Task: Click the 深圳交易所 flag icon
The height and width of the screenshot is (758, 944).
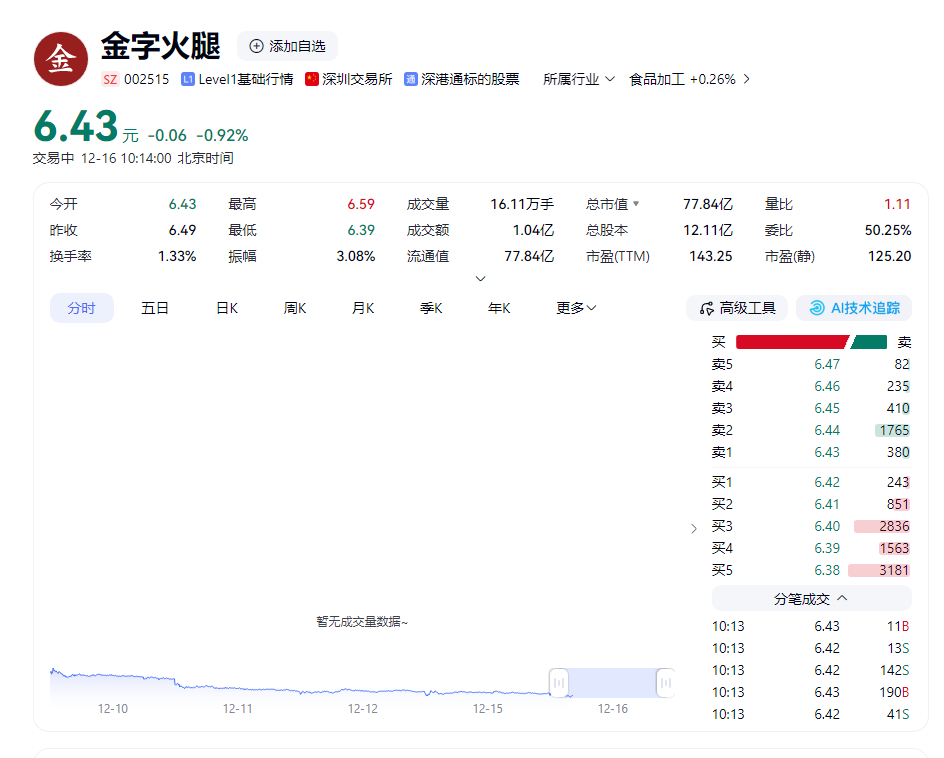Action: pos(312,79)
